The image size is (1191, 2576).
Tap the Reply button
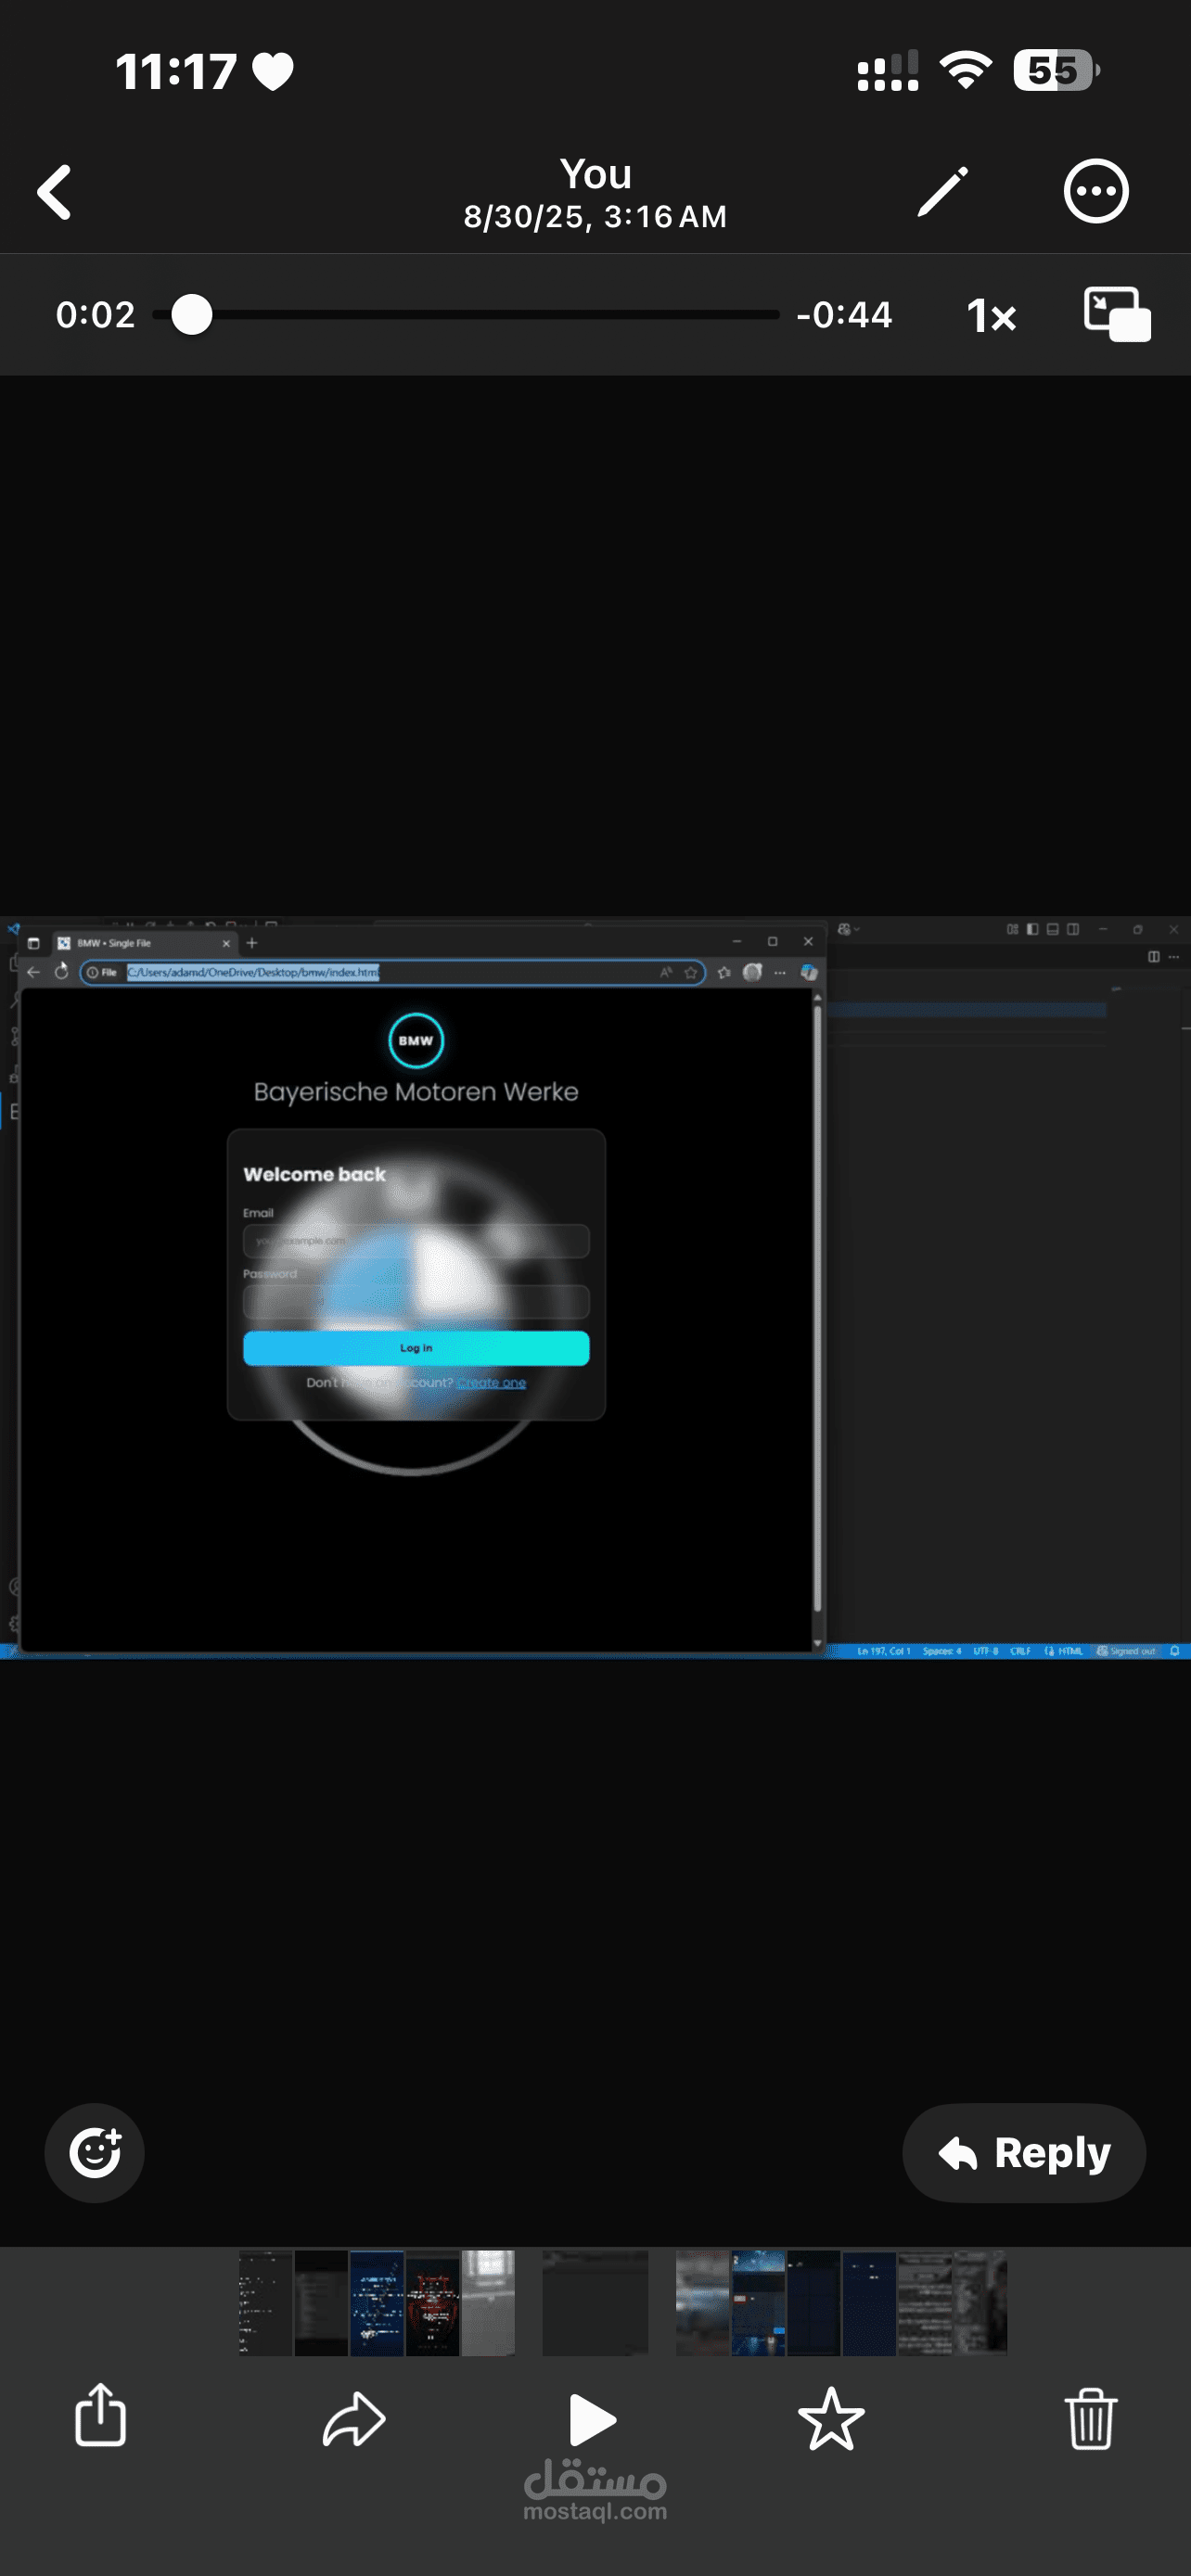[x=1024, y=2152]
